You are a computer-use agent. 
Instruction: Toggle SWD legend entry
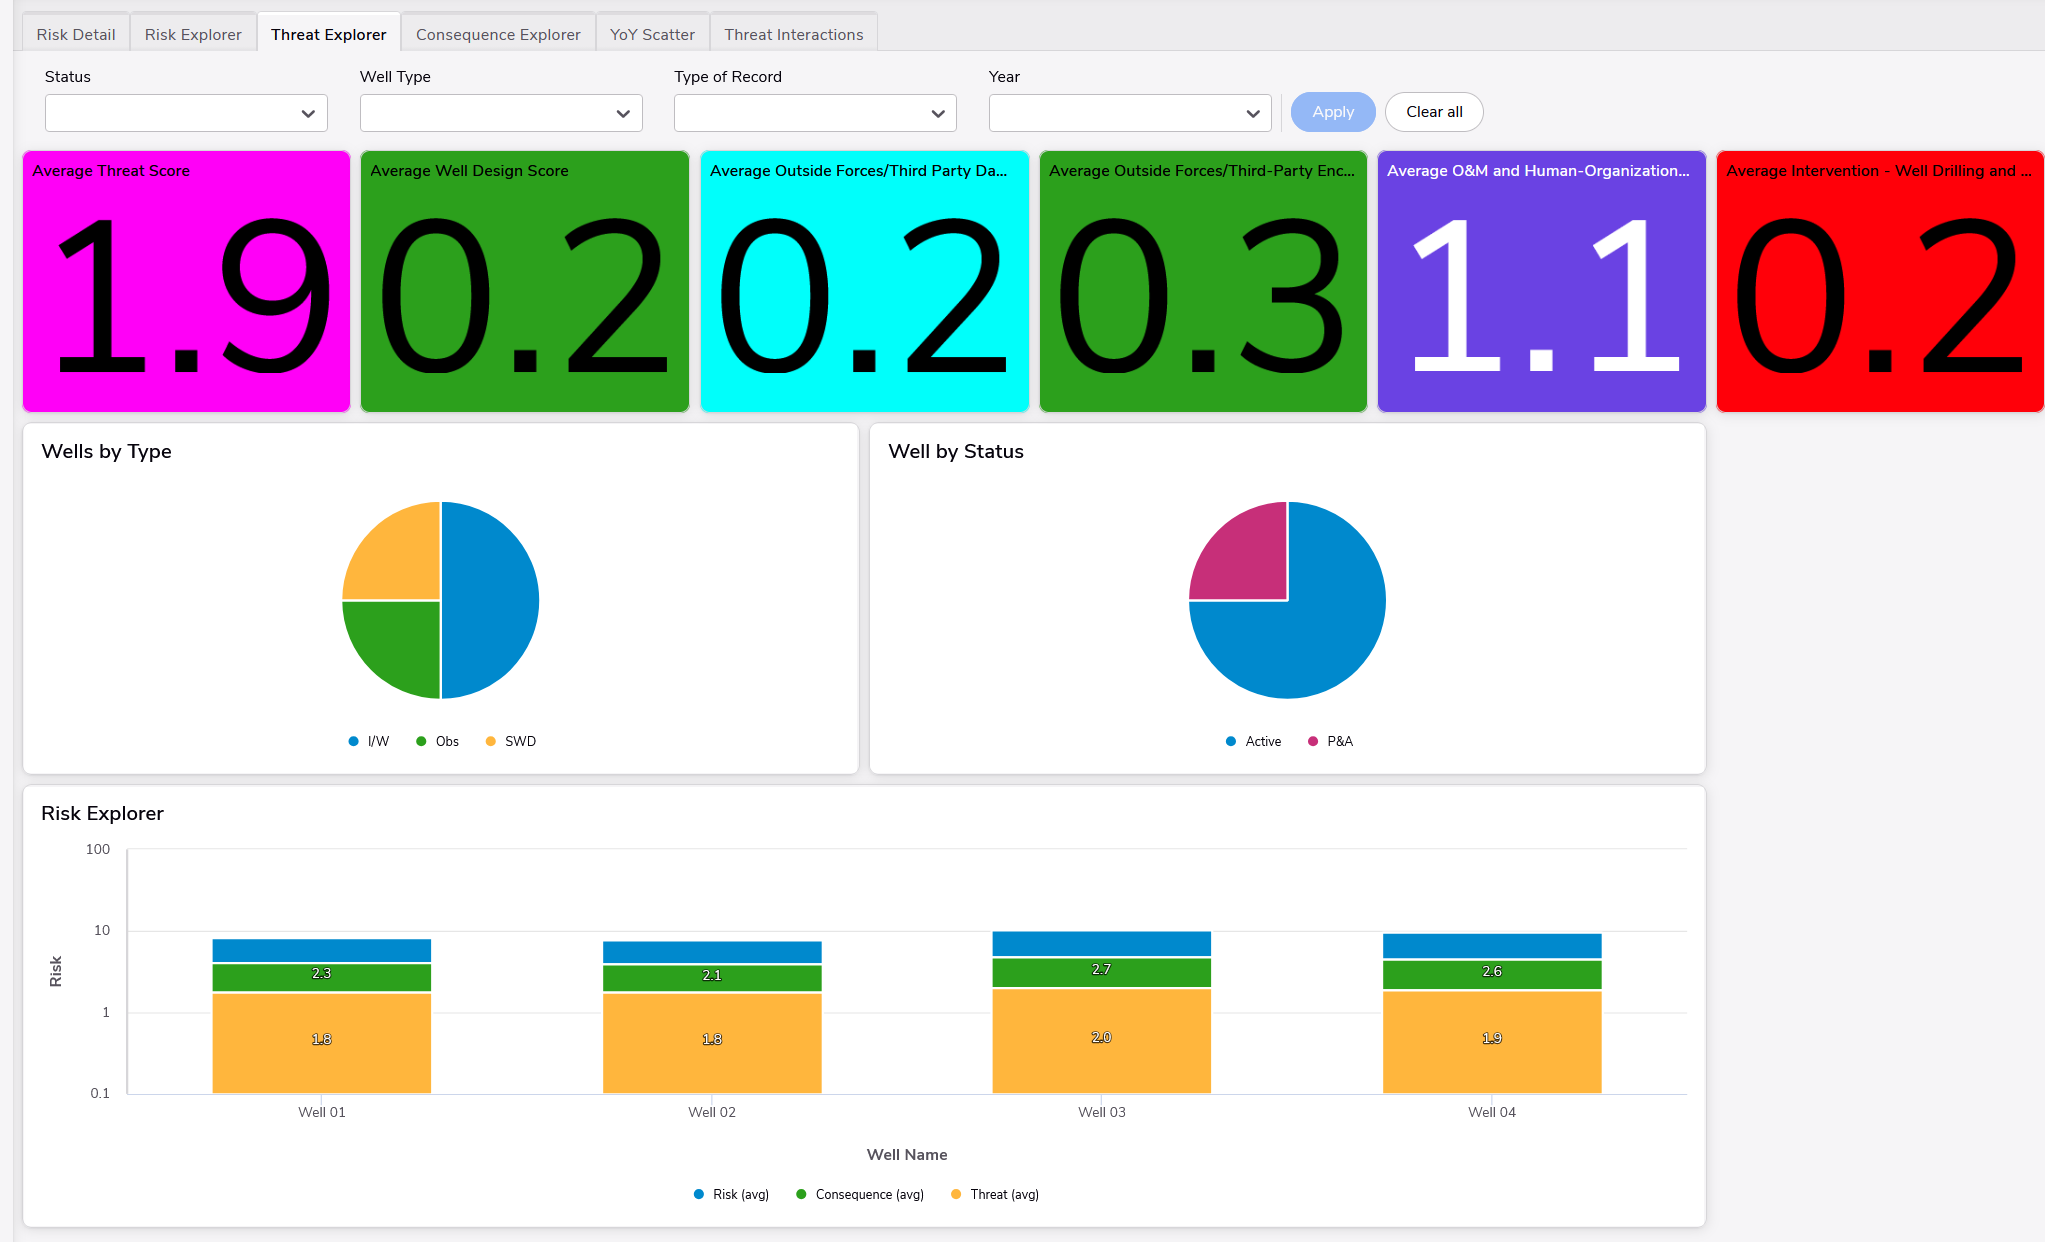click(510, 741)
